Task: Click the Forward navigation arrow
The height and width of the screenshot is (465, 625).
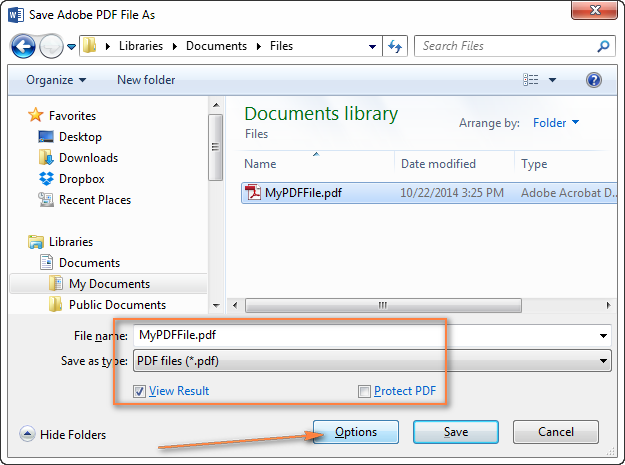Action: 51,46
